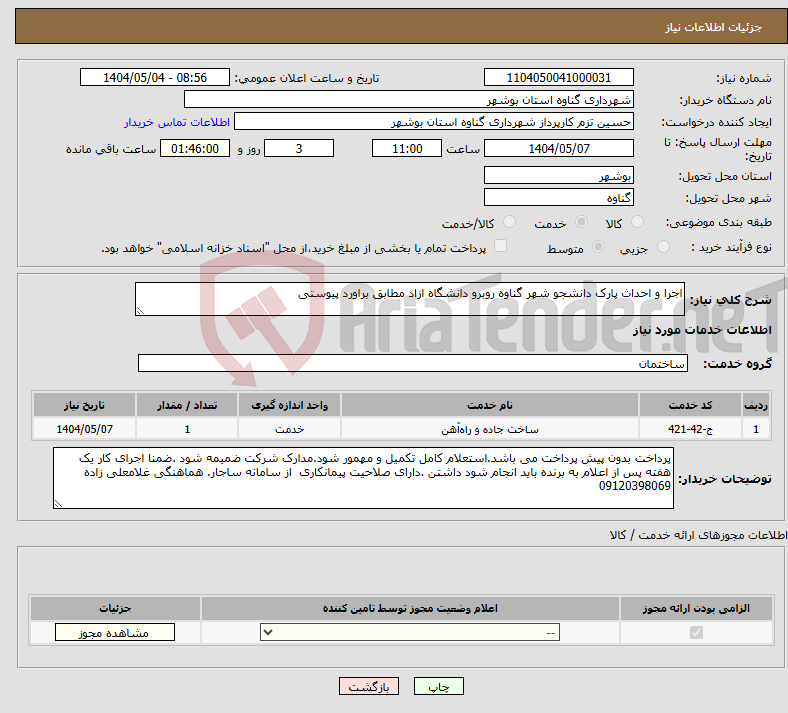The width and height of the screenshot is (788, 713).
Task: Click the جزئیات column header in permits table
Action: tap(115, 608)
